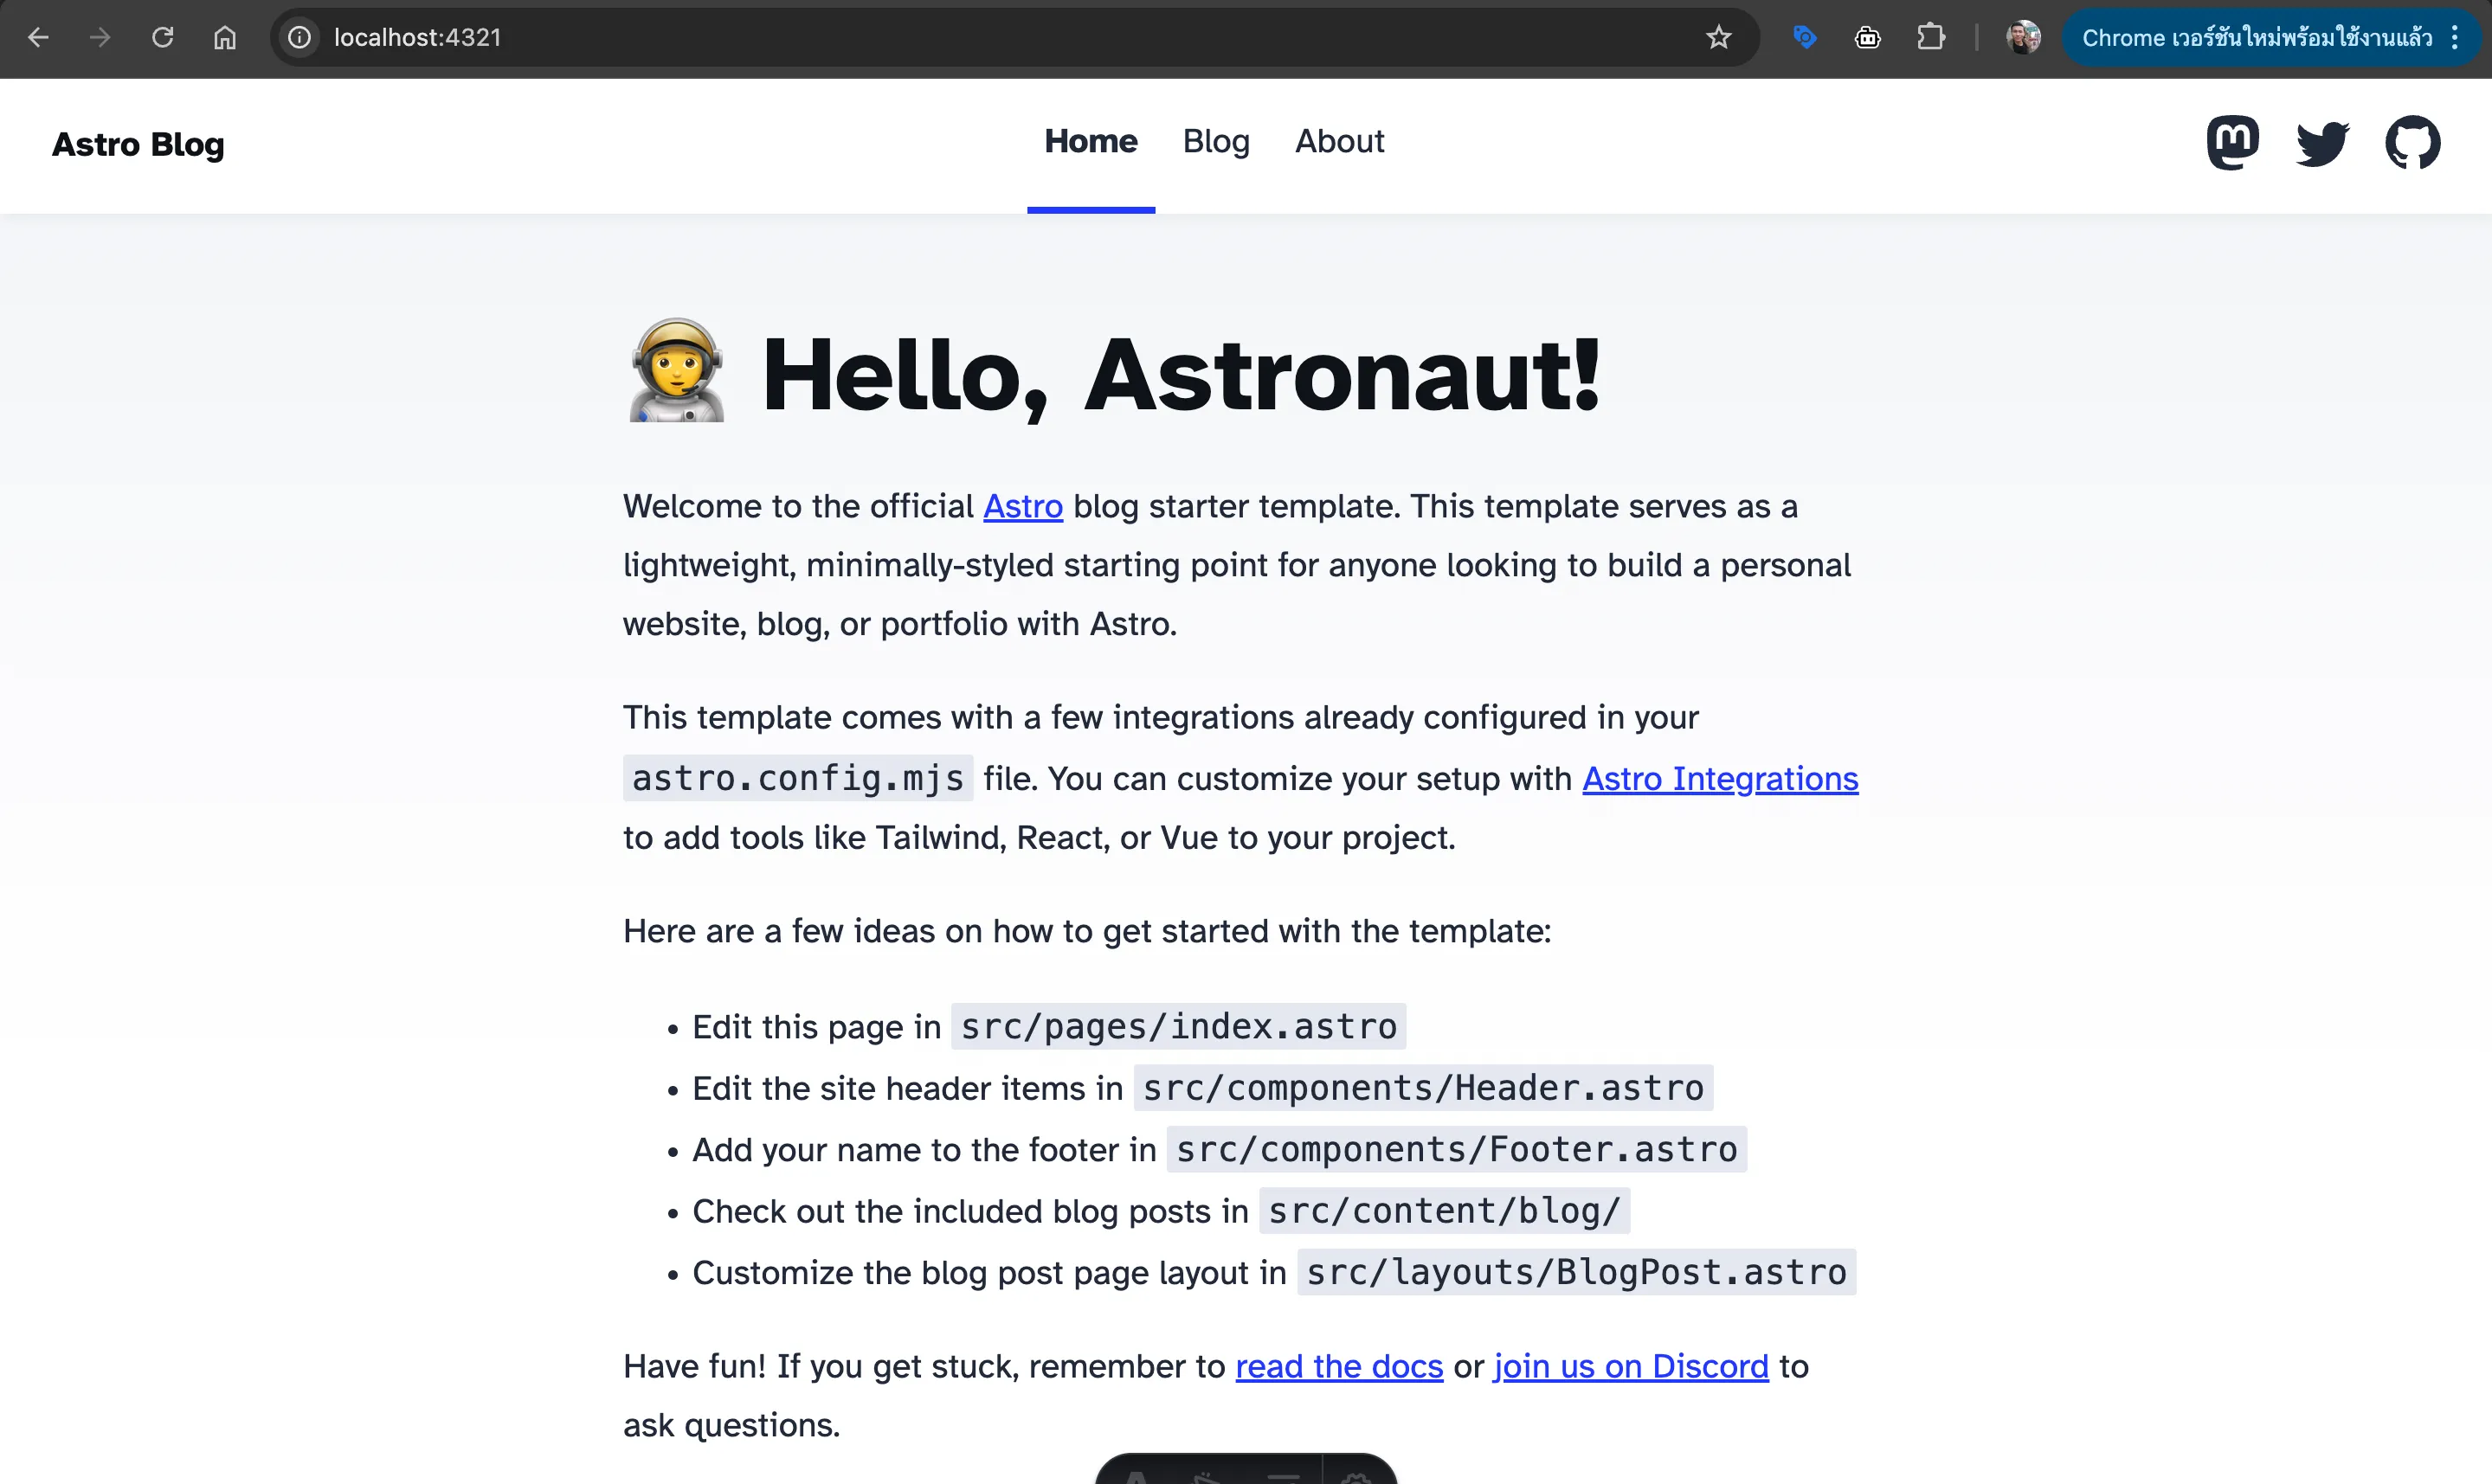The image size is (2492, 1484).
Task: Open the Twitter icon in the site header
Action: [2322, 142]
